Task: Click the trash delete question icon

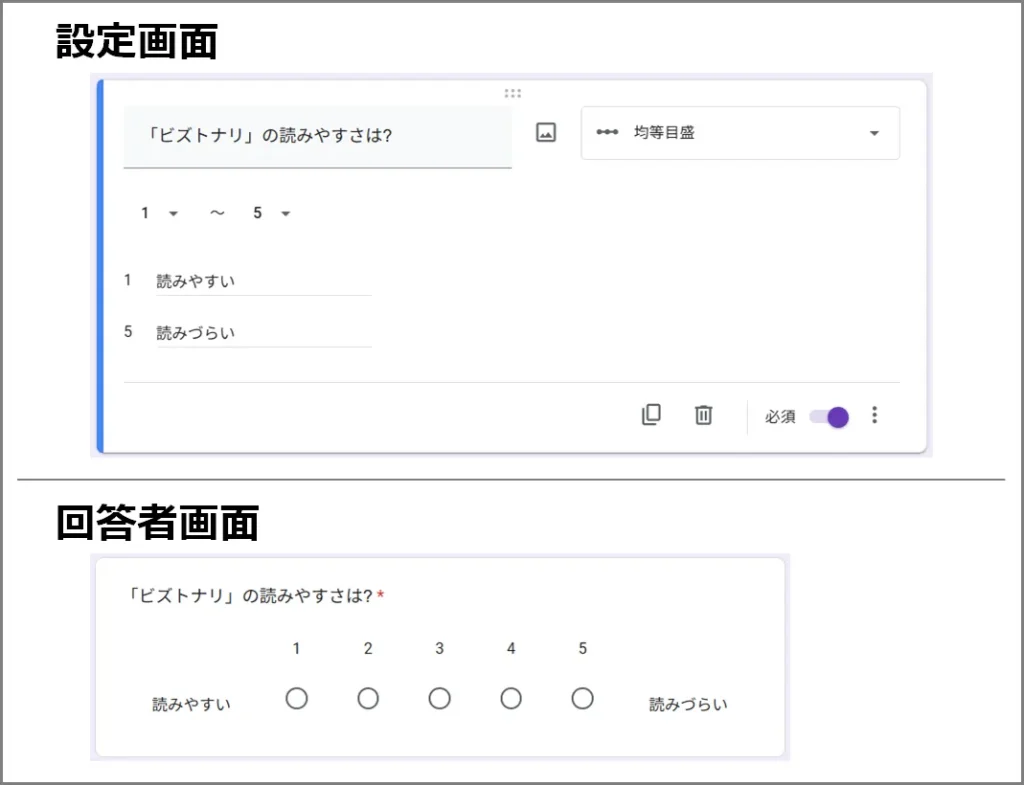Action: tap(704, 415)
